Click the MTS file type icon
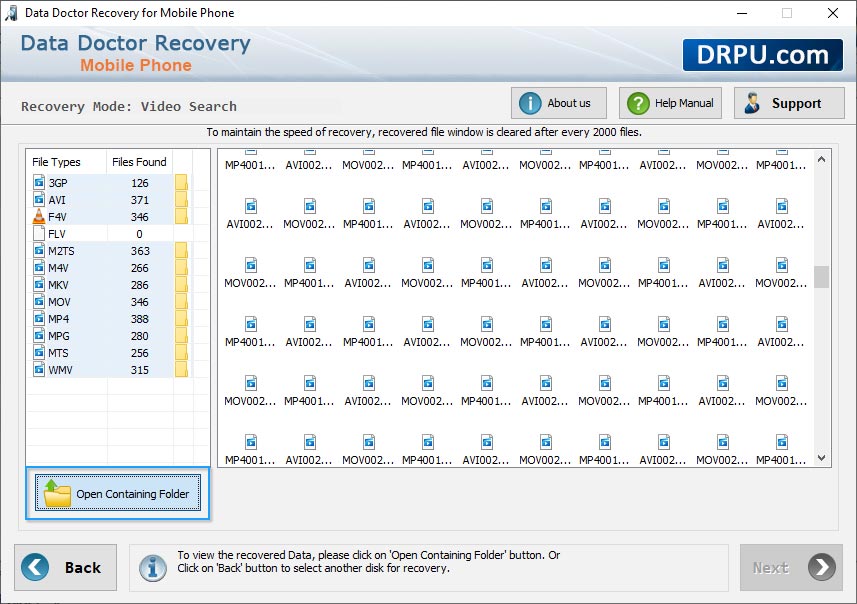The width and height of the screenshot is (857, 604). [39, 353]
